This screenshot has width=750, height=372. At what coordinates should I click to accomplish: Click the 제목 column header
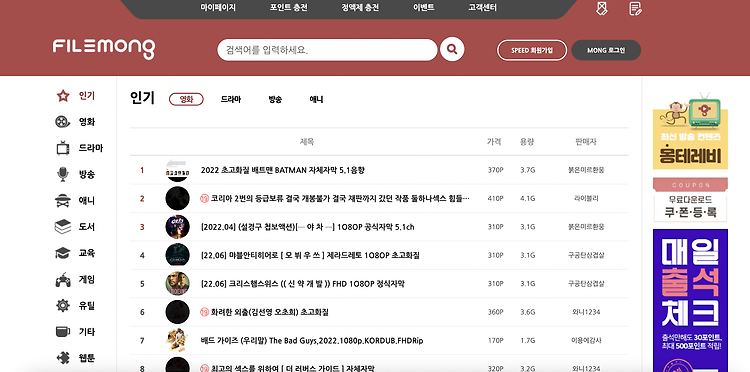pos(307,142)
